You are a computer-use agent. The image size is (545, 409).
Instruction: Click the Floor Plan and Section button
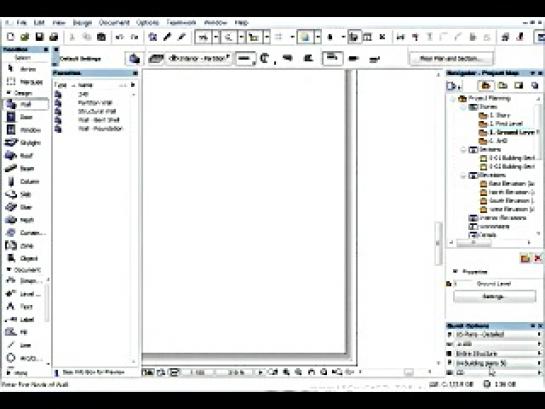pyautogui.click(x=451, y=58)
